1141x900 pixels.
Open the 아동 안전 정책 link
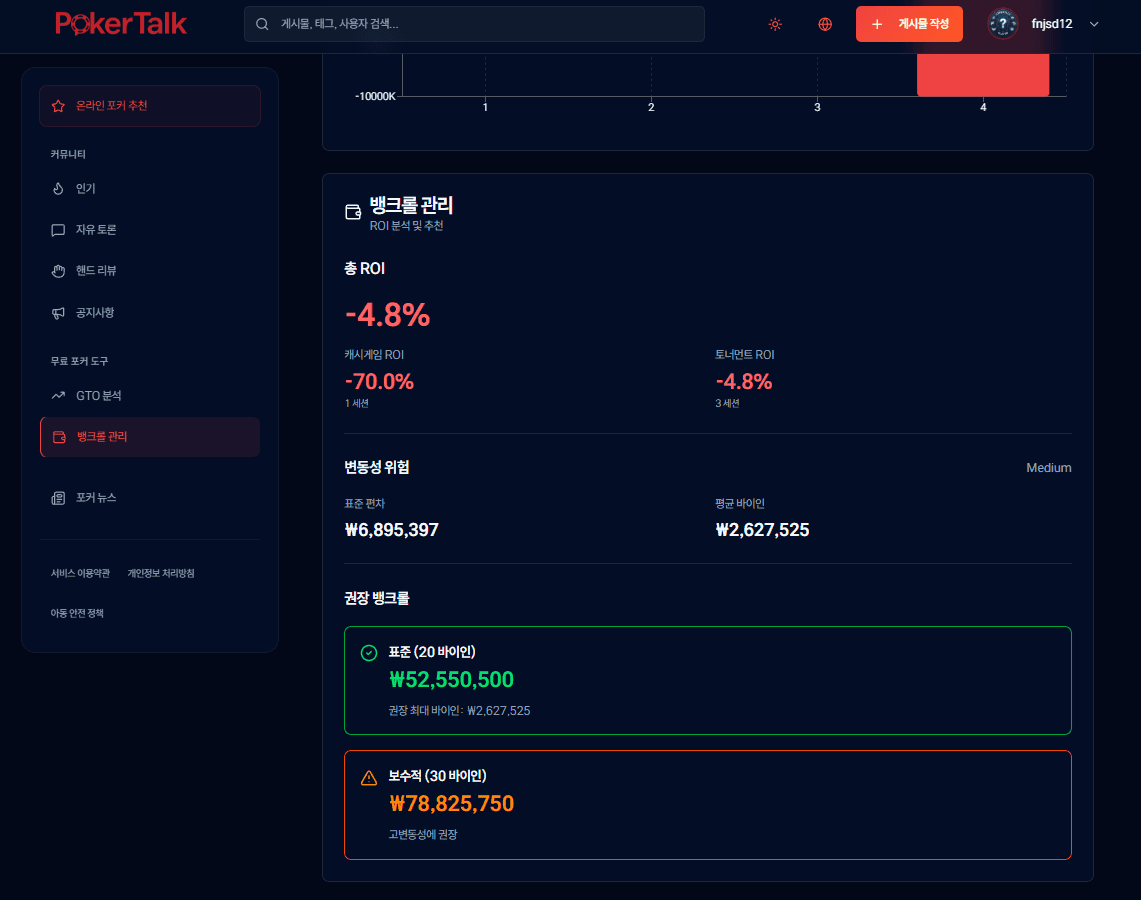(77, 613)
